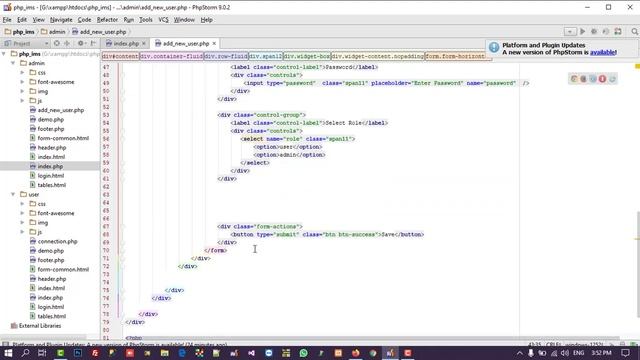Expand the css folder under user

click(22, 204)
